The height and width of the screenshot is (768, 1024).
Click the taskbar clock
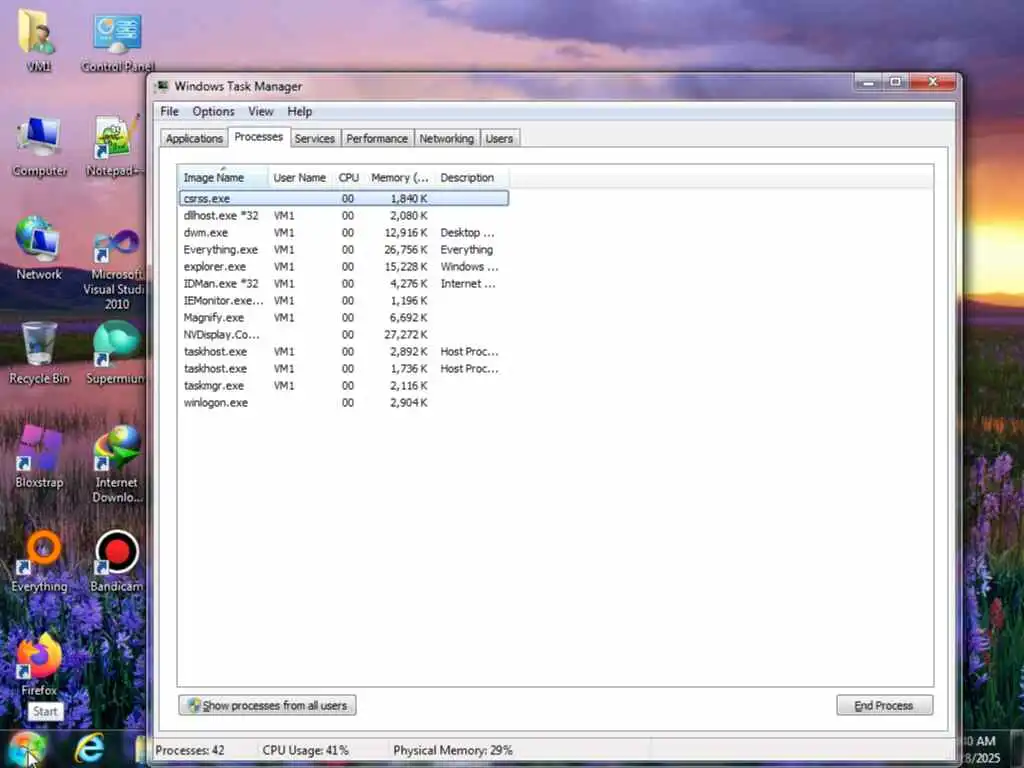(x=982, y=749)
